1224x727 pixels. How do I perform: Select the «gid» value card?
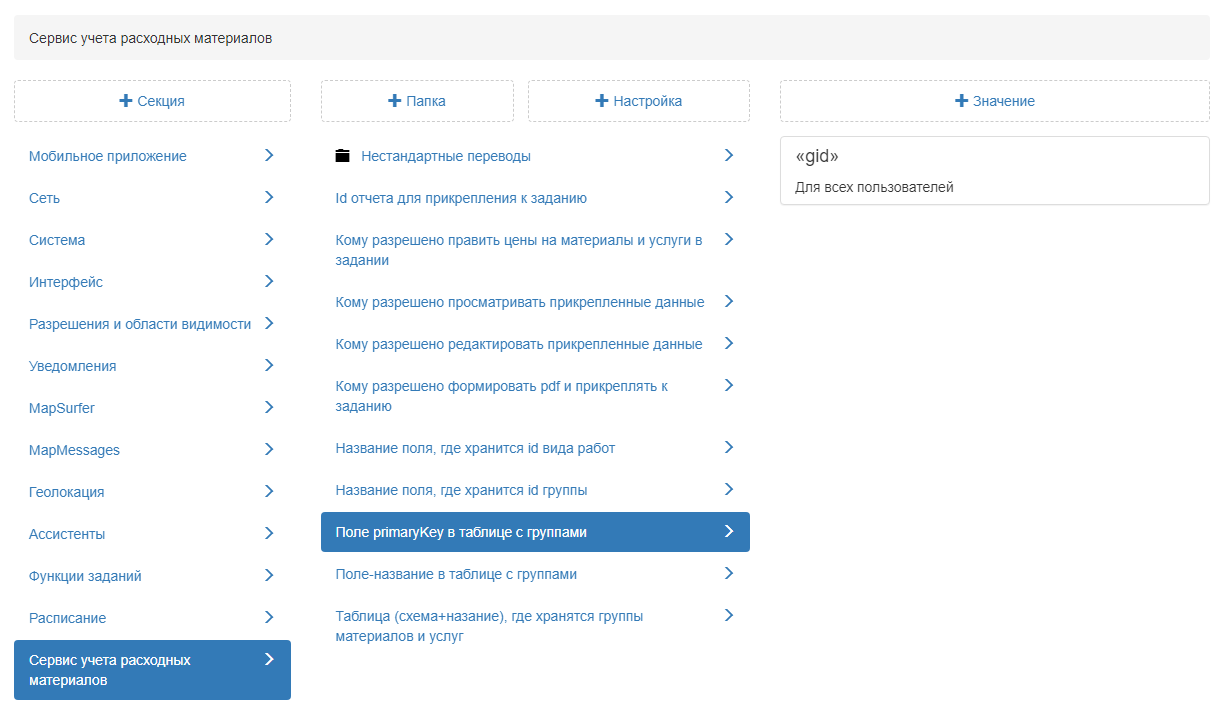pyautogui.click(x=995, y=171)
